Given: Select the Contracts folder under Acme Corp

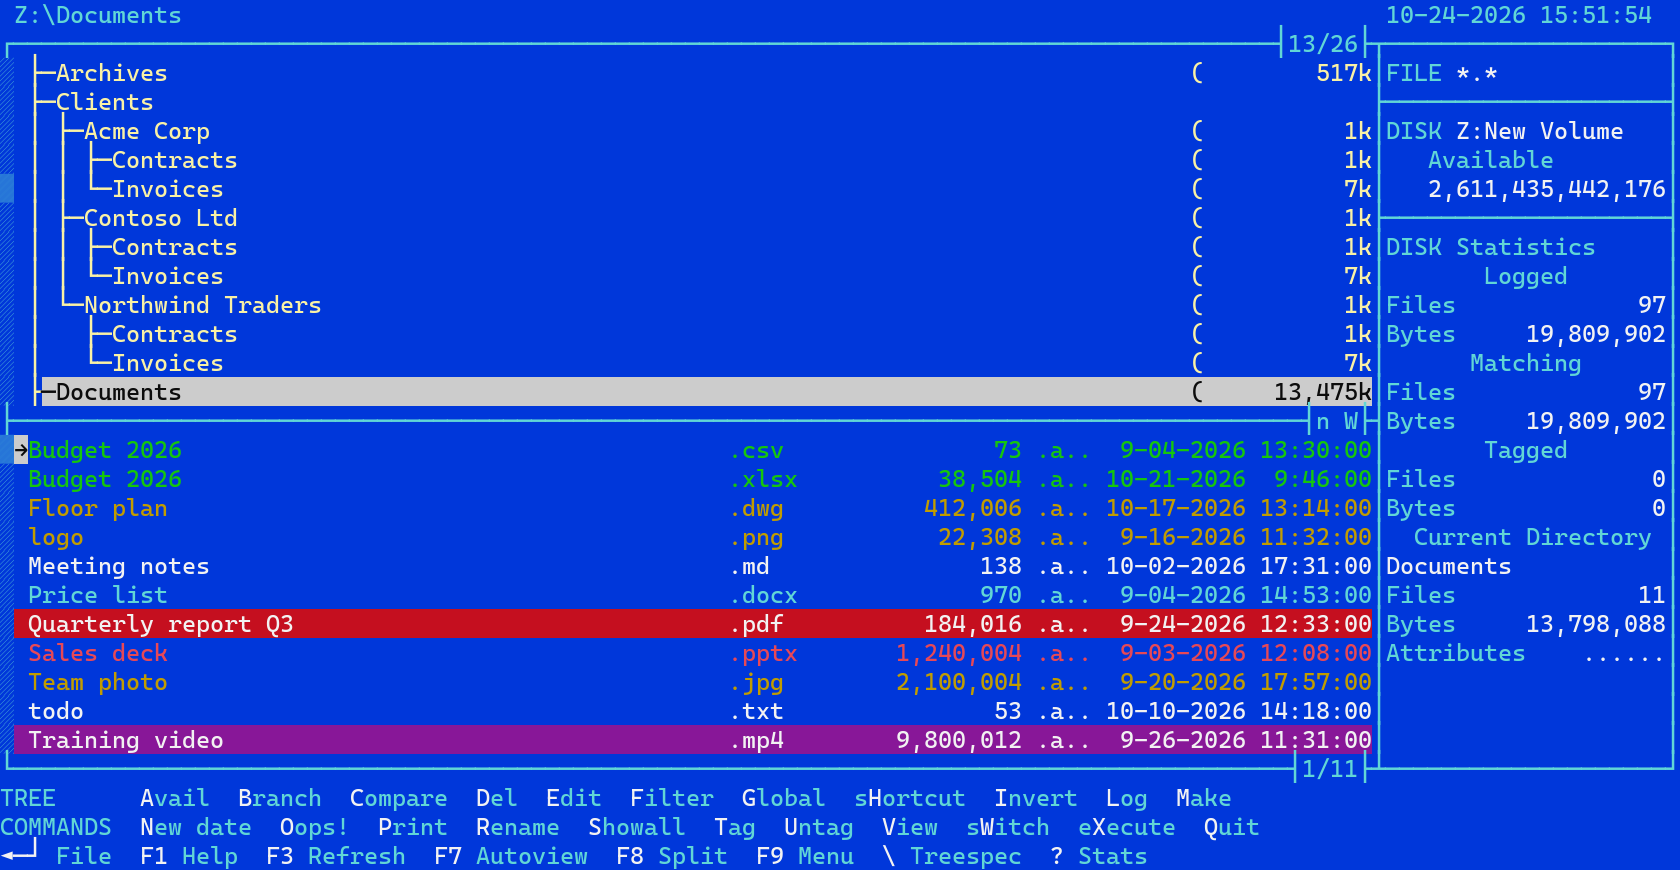Looking at the screenshot, I should point(175,160).
